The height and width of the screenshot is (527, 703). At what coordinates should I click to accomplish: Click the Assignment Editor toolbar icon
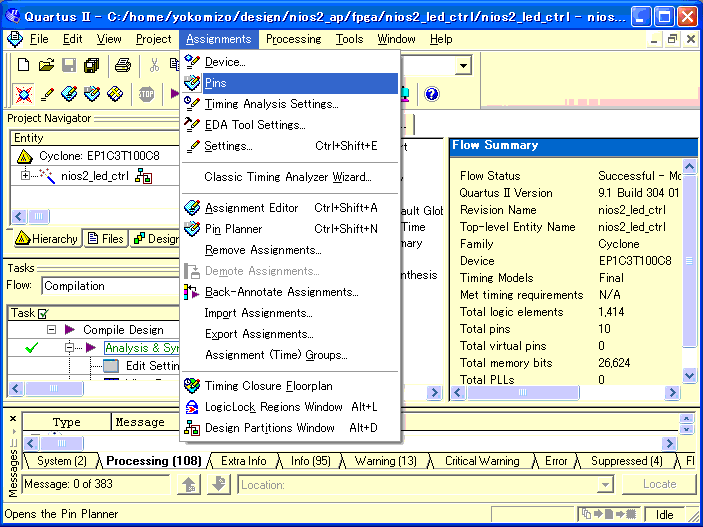point(69,94)
